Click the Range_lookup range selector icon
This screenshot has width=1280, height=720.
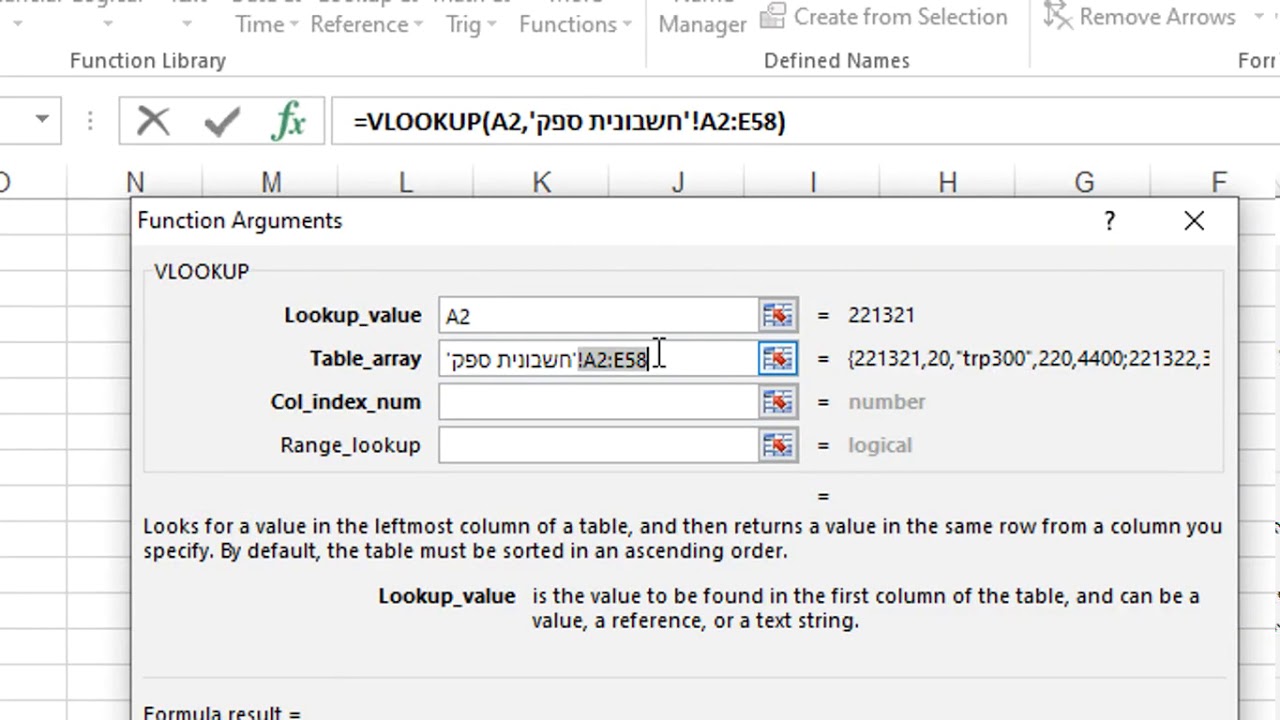point(778,445)
